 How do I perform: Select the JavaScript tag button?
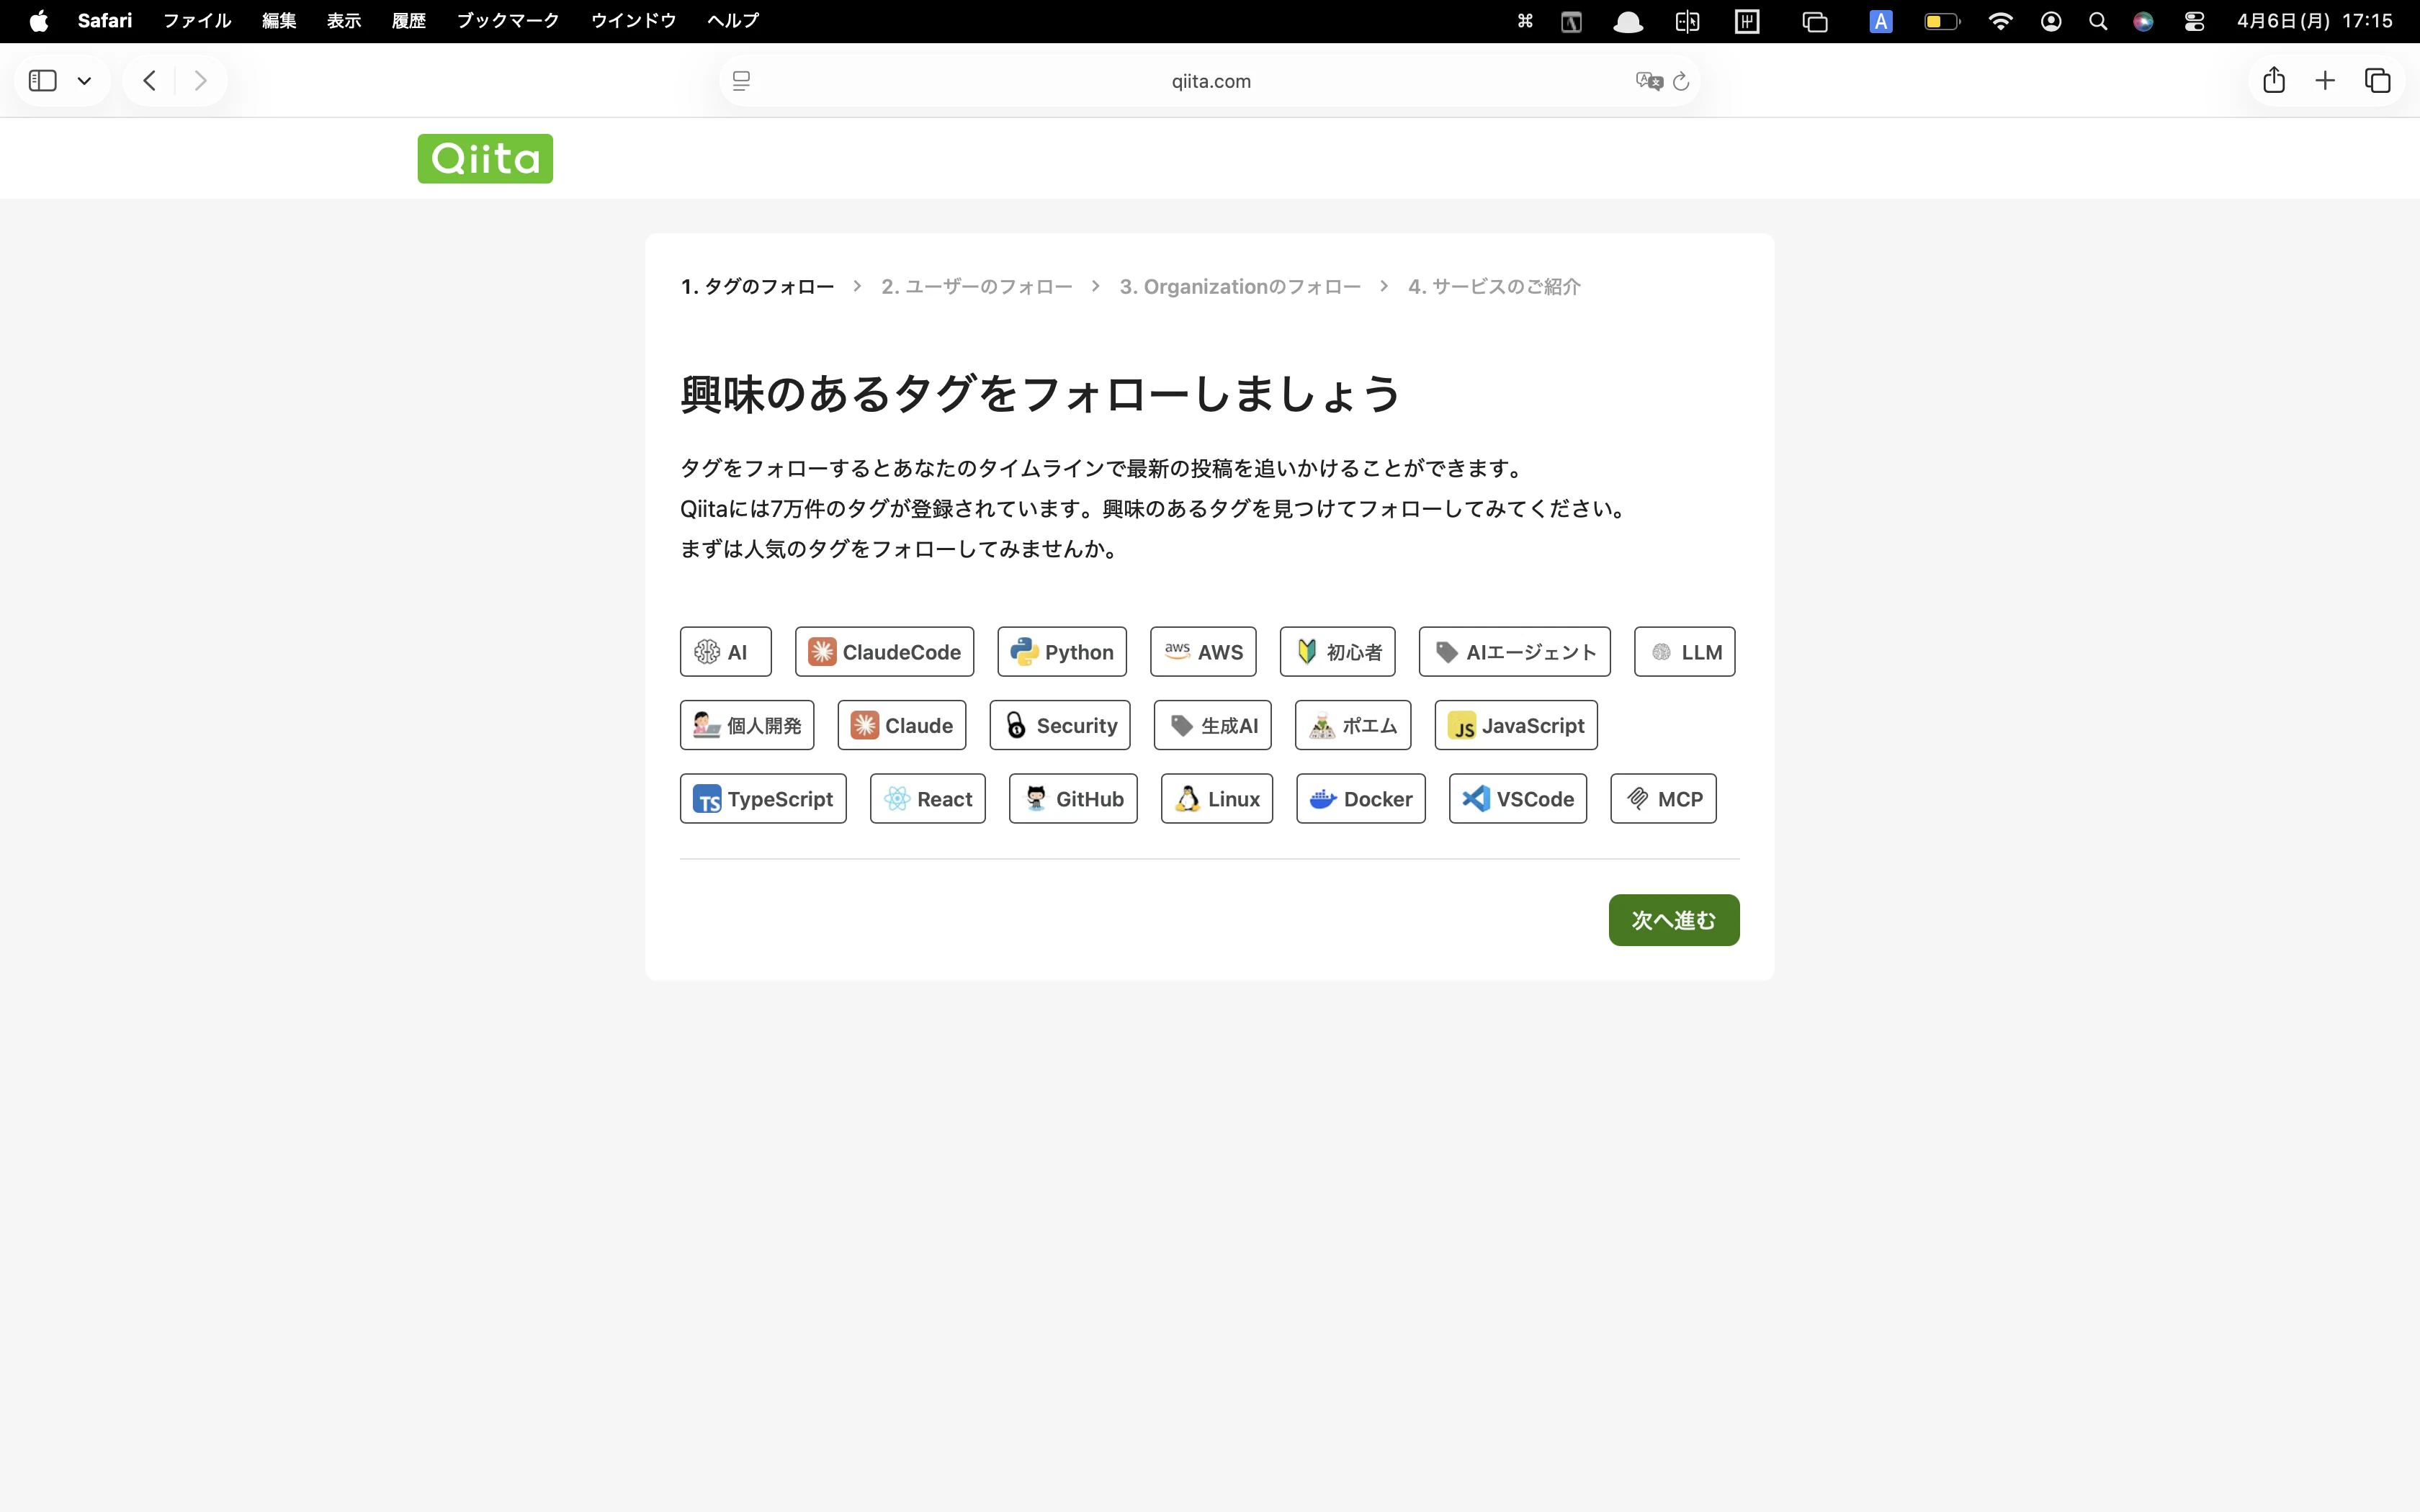[1516, 725]
